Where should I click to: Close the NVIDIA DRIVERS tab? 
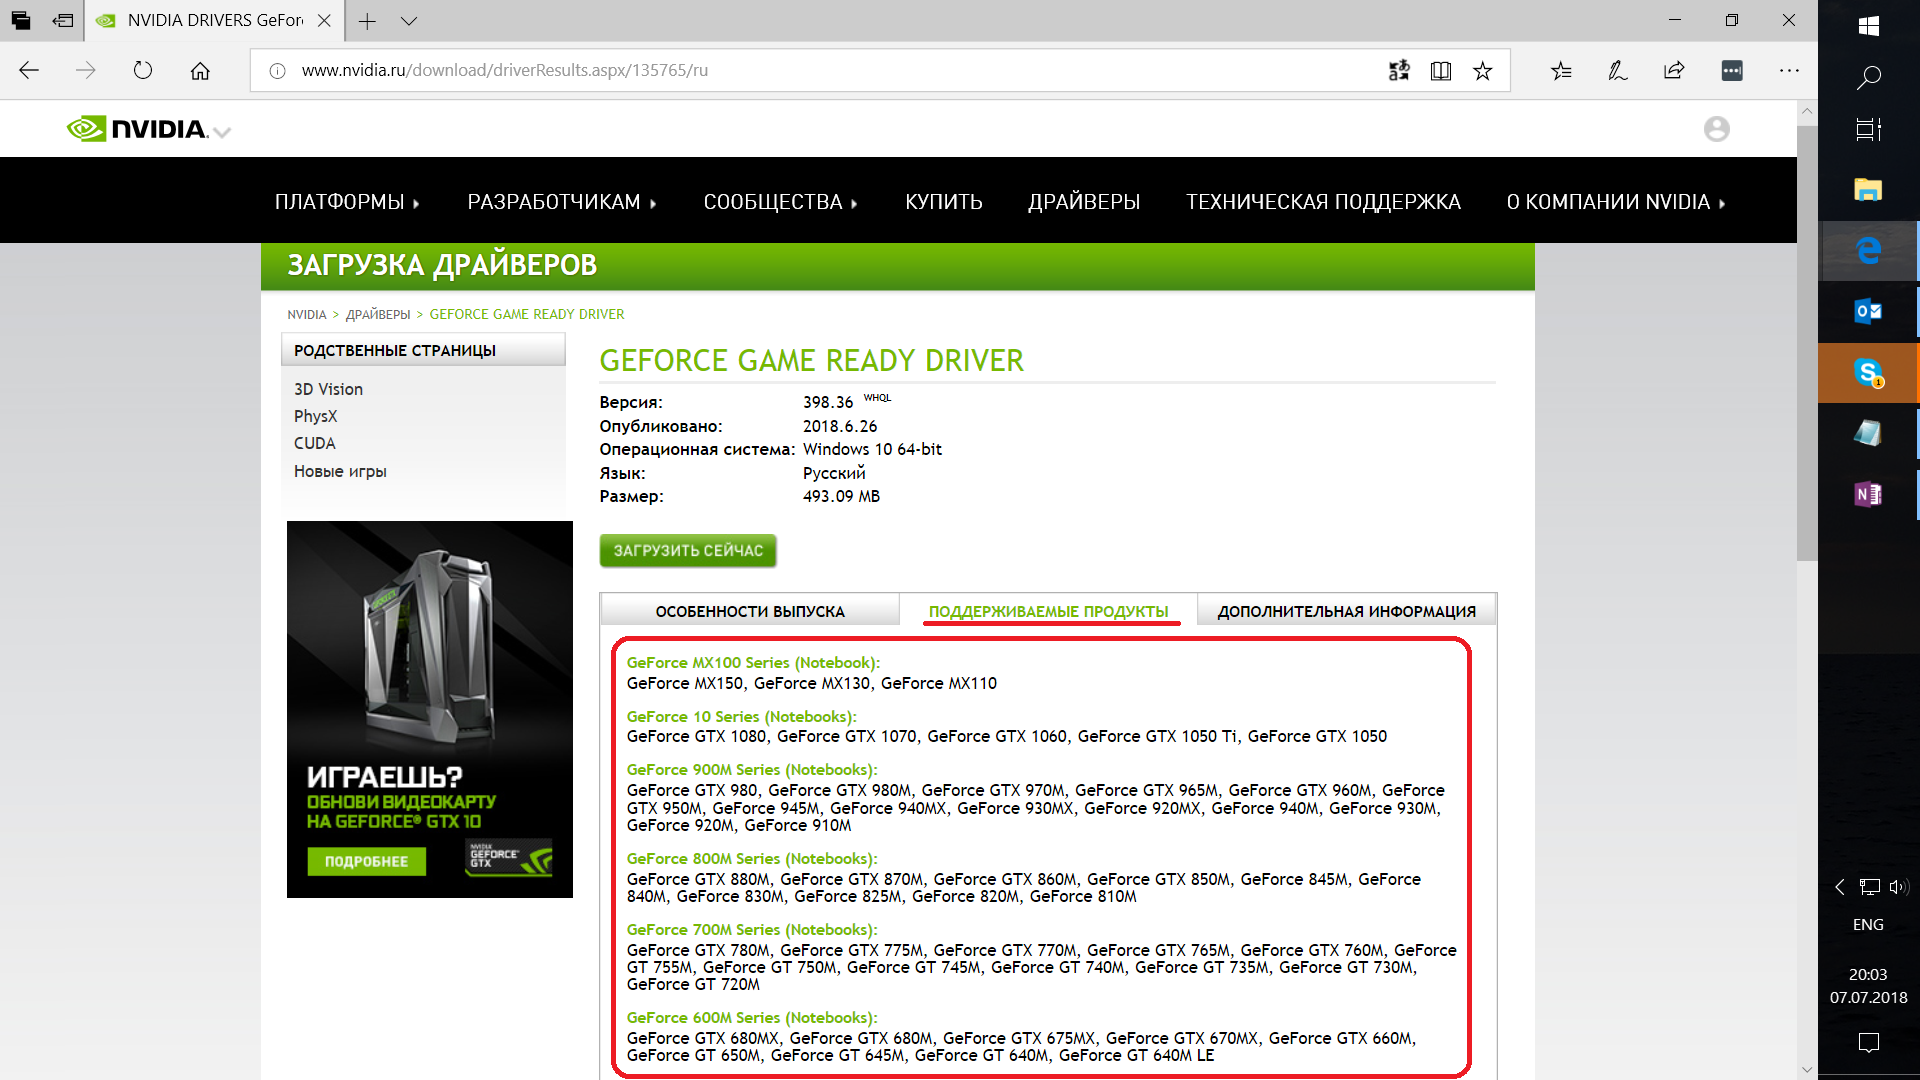(324, 20)
